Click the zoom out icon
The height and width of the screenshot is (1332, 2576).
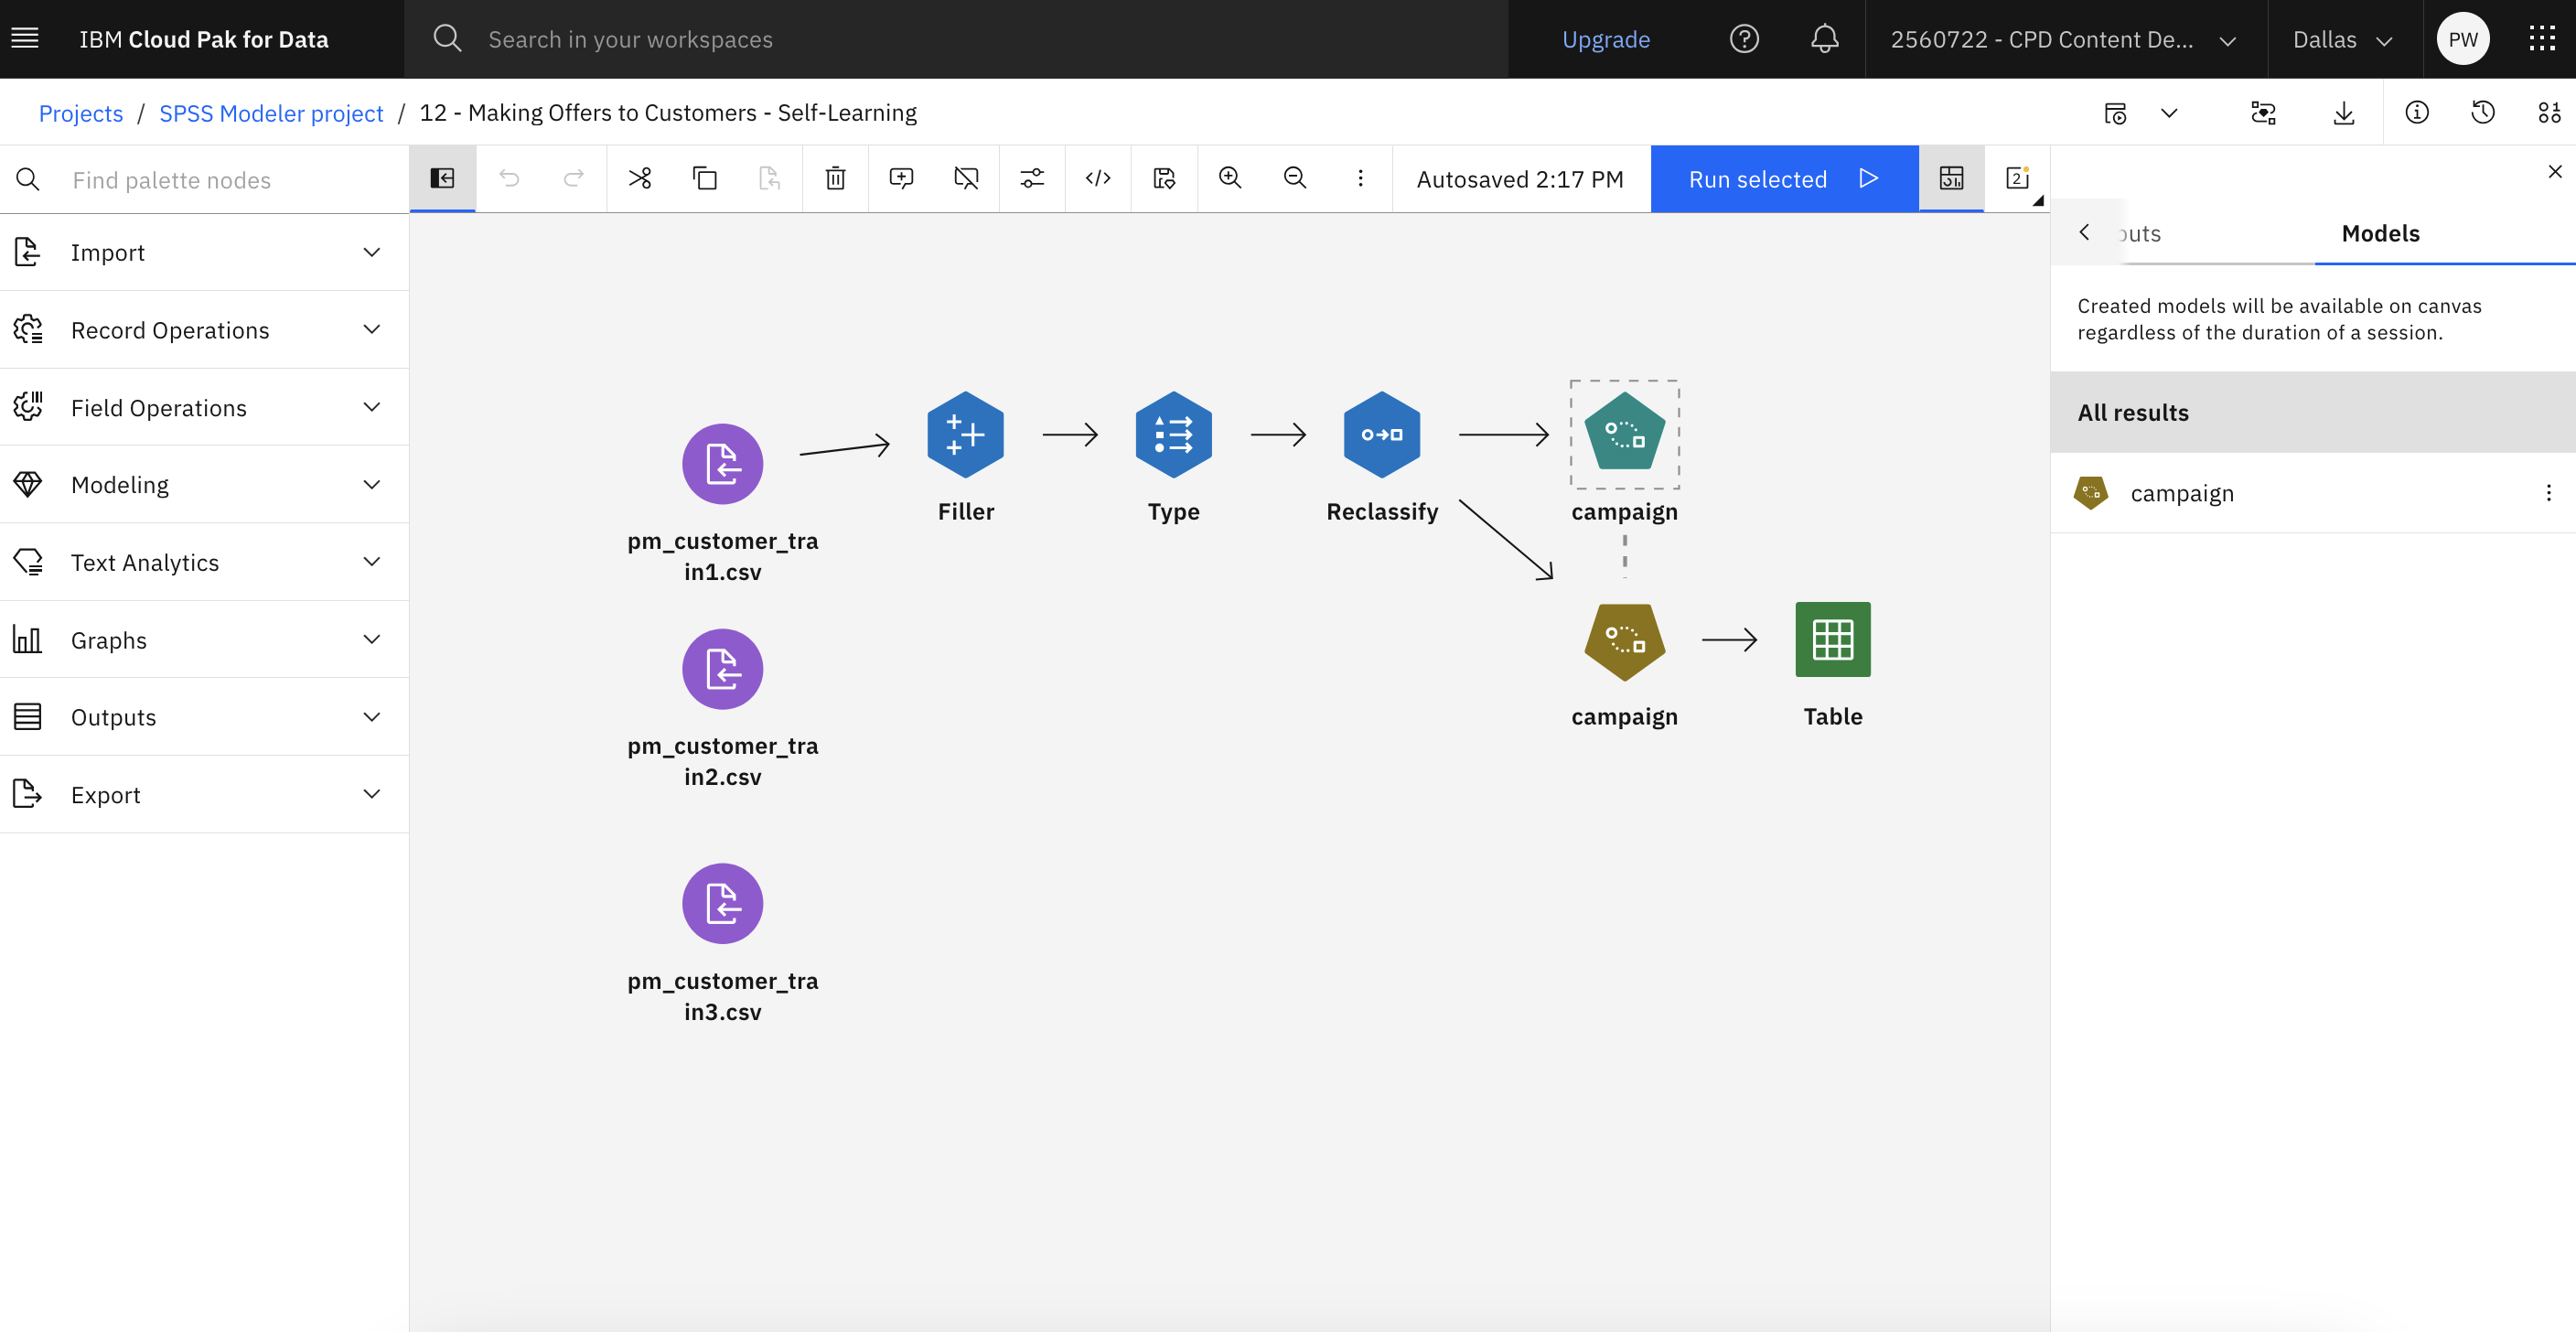coord(1293,177)
